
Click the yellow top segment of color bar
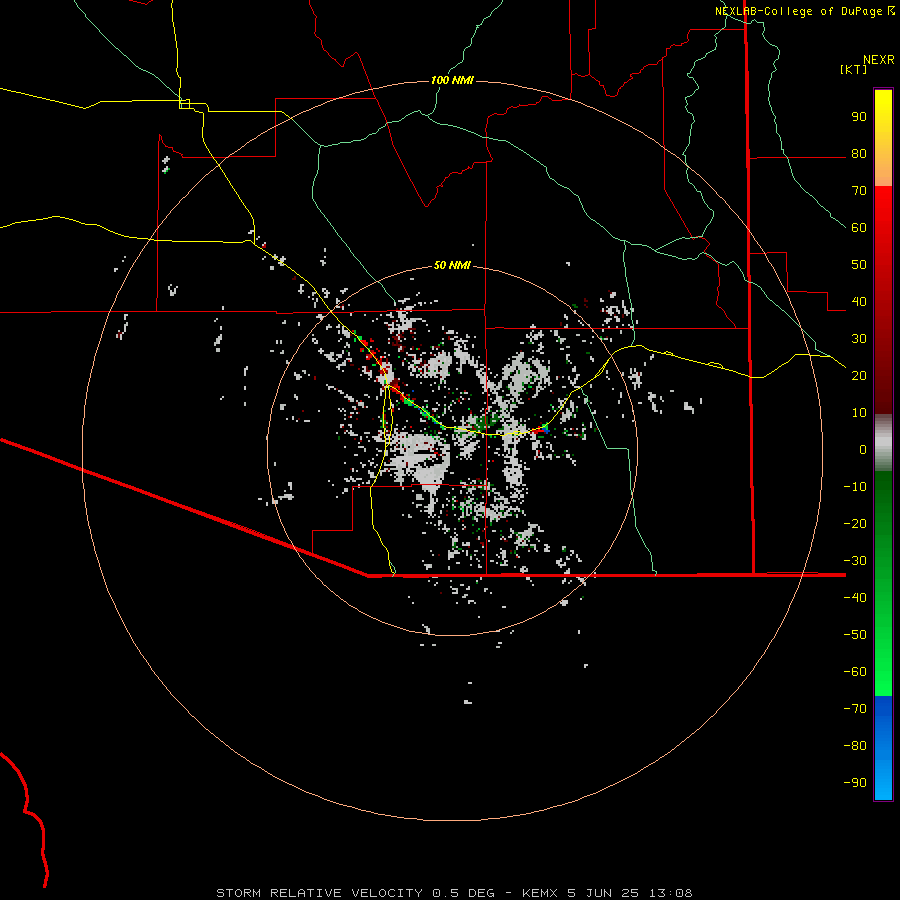tap(883, 138)
